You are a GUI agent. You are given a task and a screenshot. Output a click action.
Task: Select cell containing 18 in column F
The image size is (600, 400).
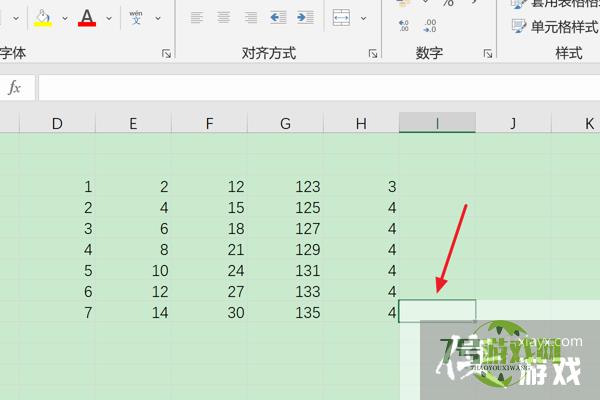[209, 229]
